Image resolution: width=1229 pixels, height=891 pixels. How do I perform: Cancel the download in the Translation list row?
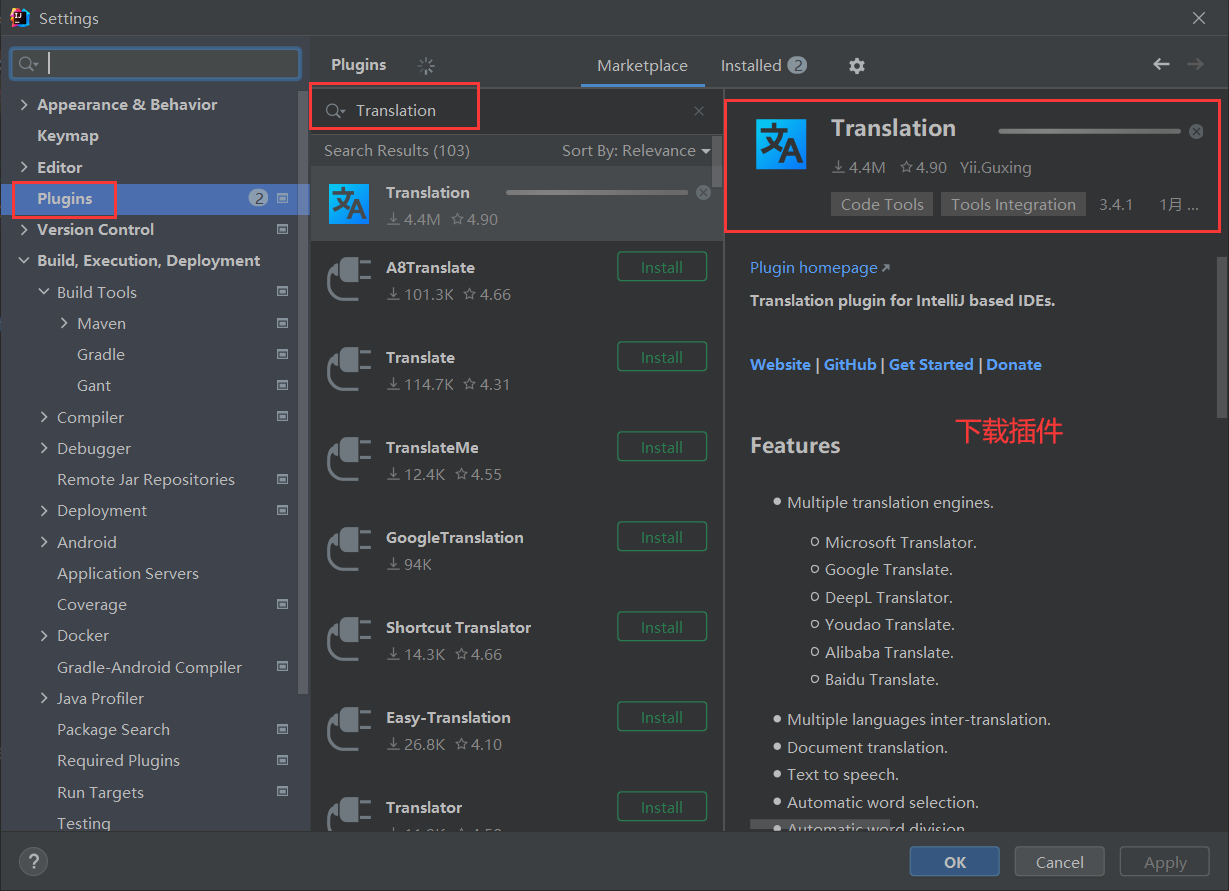tap(703, 192)
